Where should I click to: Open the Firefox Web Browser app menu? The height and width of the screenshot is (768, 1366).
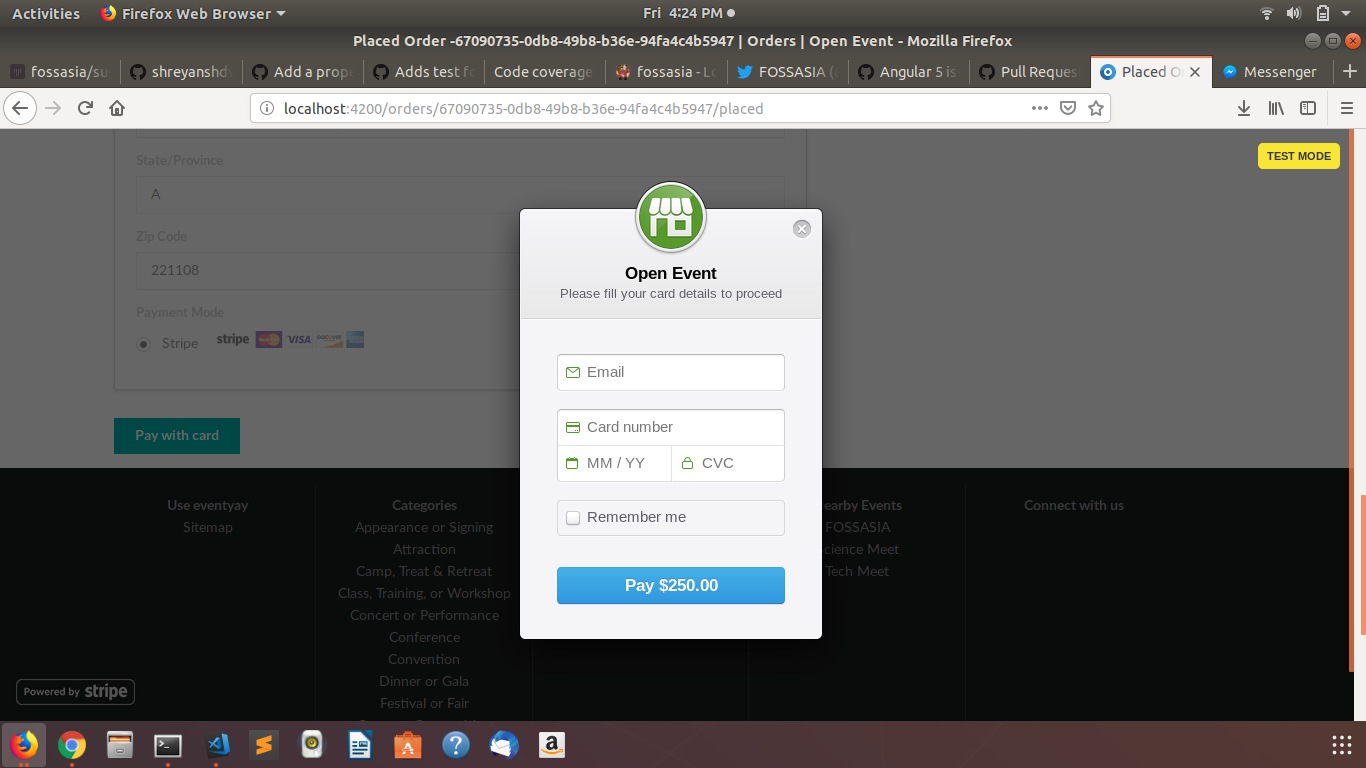(193, 14)
